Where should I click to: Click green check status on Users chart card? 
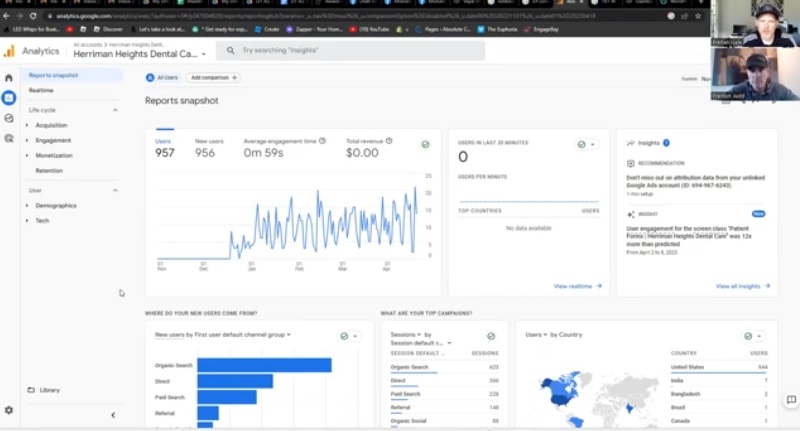(x=426, y=144)
